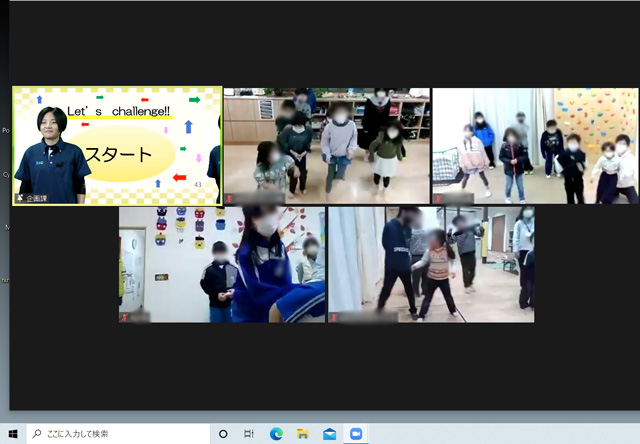Click the '企画課' participant name label
This screenshot has width=640, height=444.
(40, 198)
